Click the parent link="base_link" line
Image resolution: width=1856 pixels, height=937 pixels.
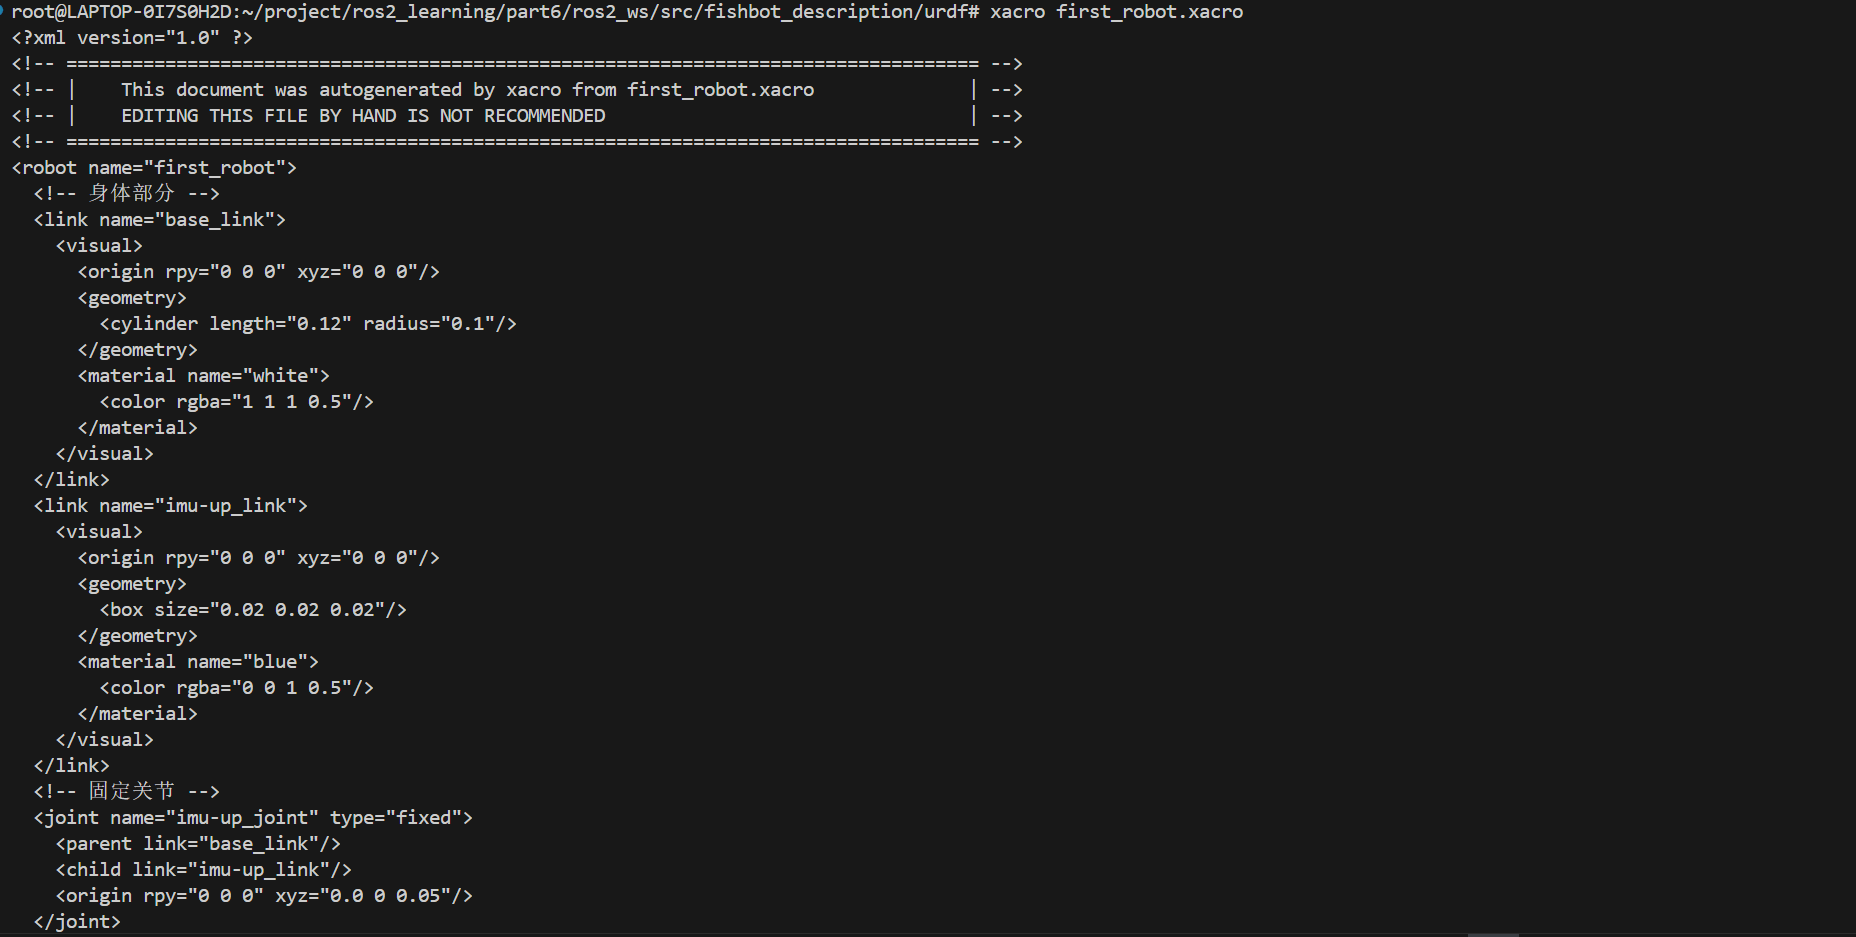pyautogui.click(x=198, y=844)
